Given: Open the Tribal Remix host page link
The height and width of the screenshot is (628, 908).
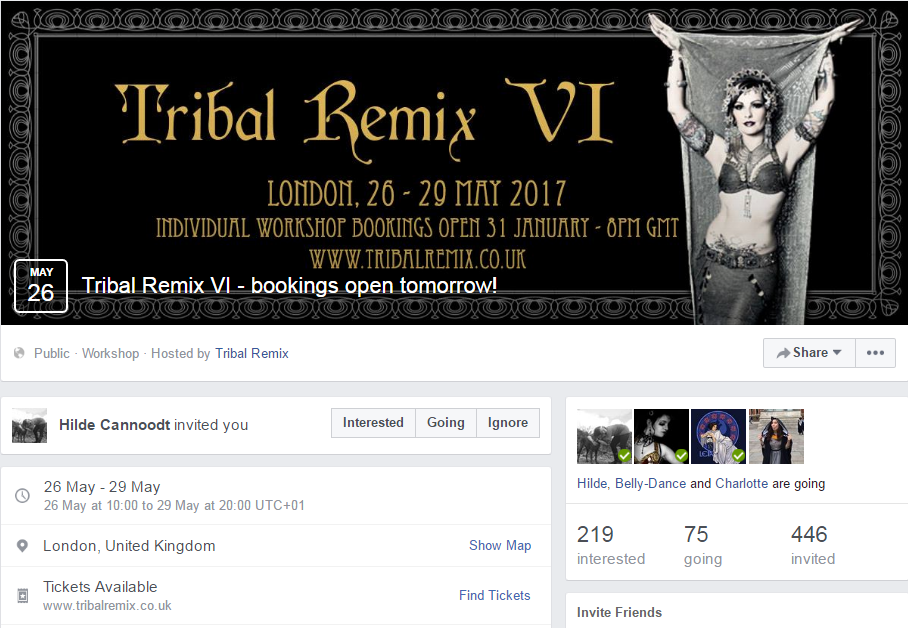Looking at the screenshot, I should [x=252, y=353].
